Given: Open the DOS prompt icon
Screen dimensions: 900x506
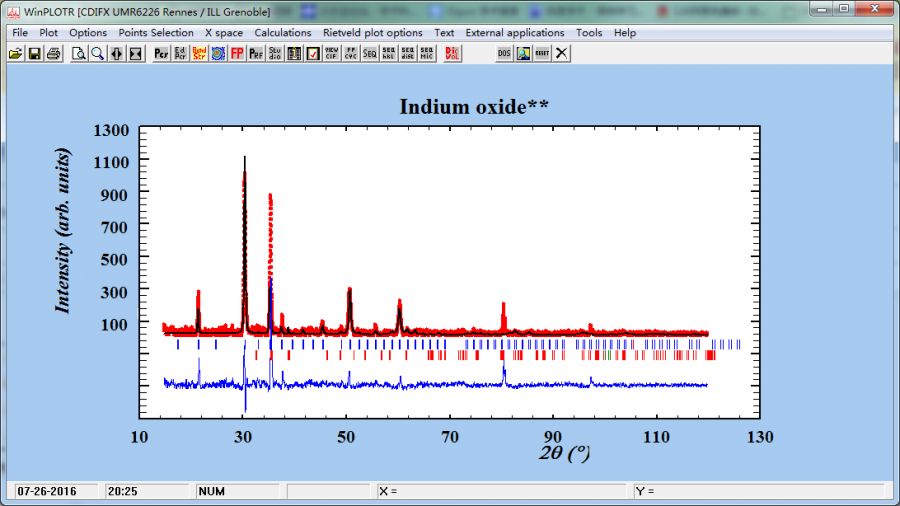Looking at the screenshot, I should tap(504, 53).
